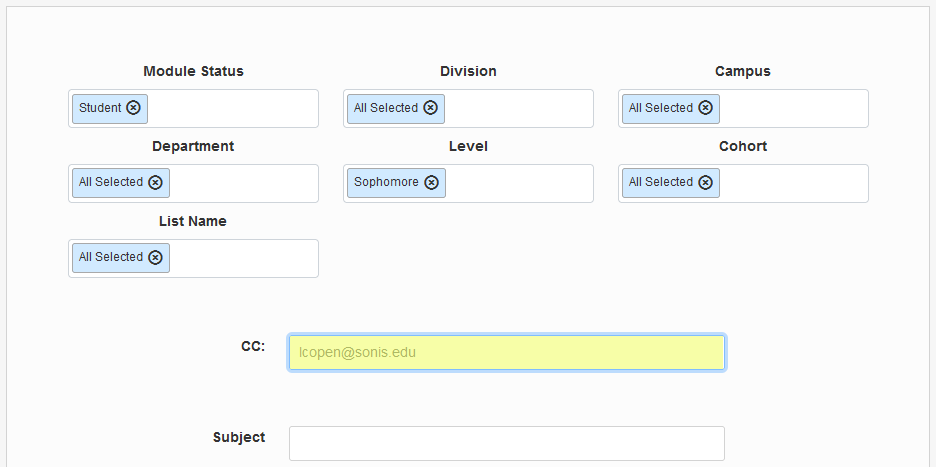Click the Student tag label
The width and height of the screenshot is (936, 467).
coord(100,108)
